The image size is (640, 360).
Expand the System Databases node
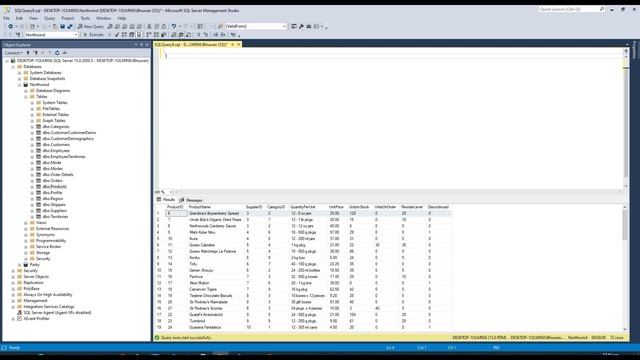tap(19, 73)
